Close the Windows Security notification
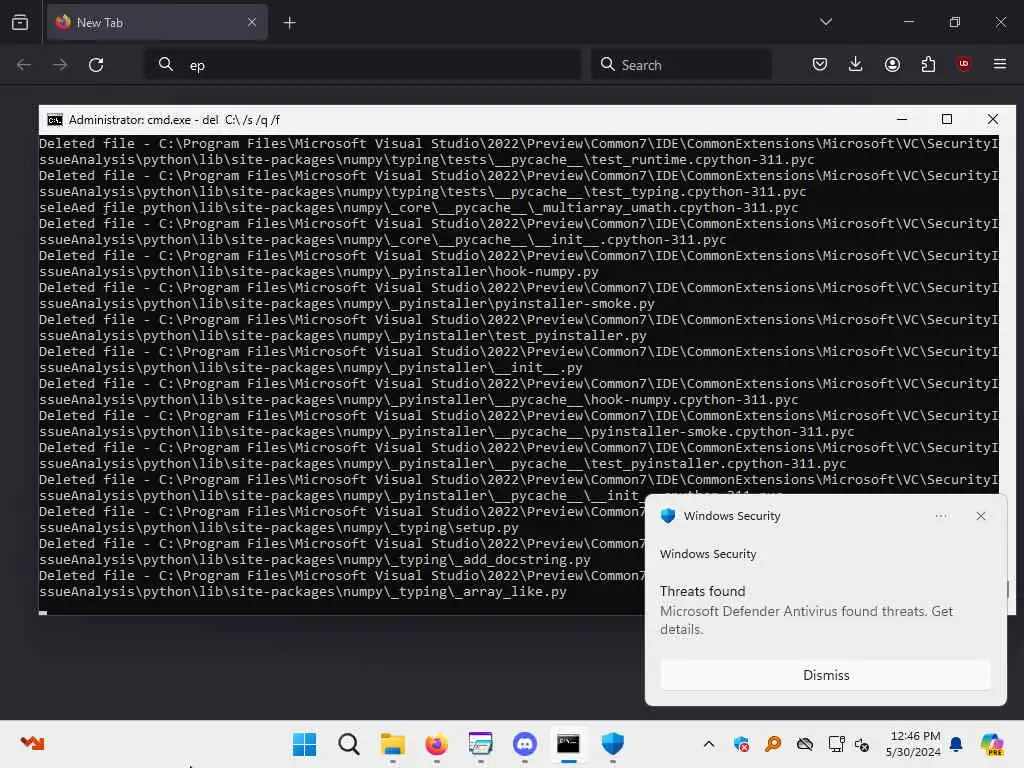Image resolution: width=1024 pixels, height=768 pixels. point(981,516)
